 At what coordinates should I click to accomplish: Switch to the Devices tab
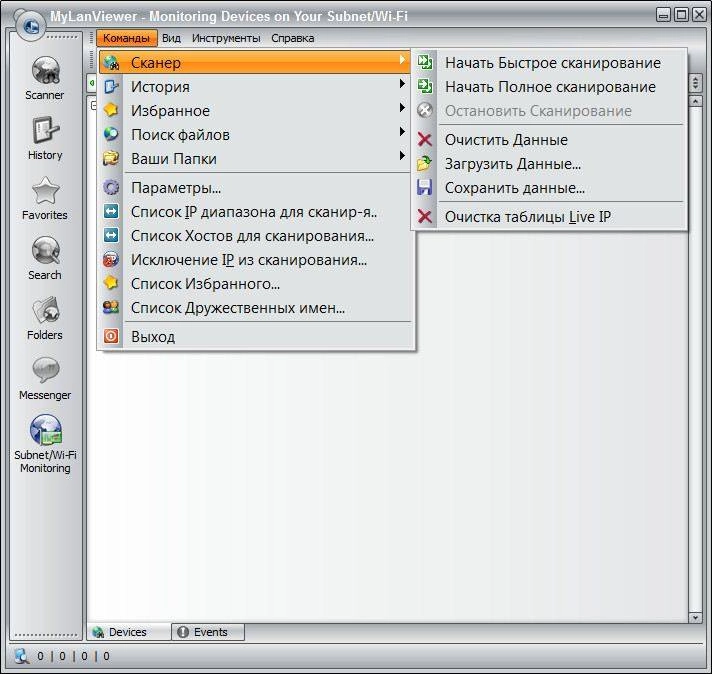tap(129, 632)
